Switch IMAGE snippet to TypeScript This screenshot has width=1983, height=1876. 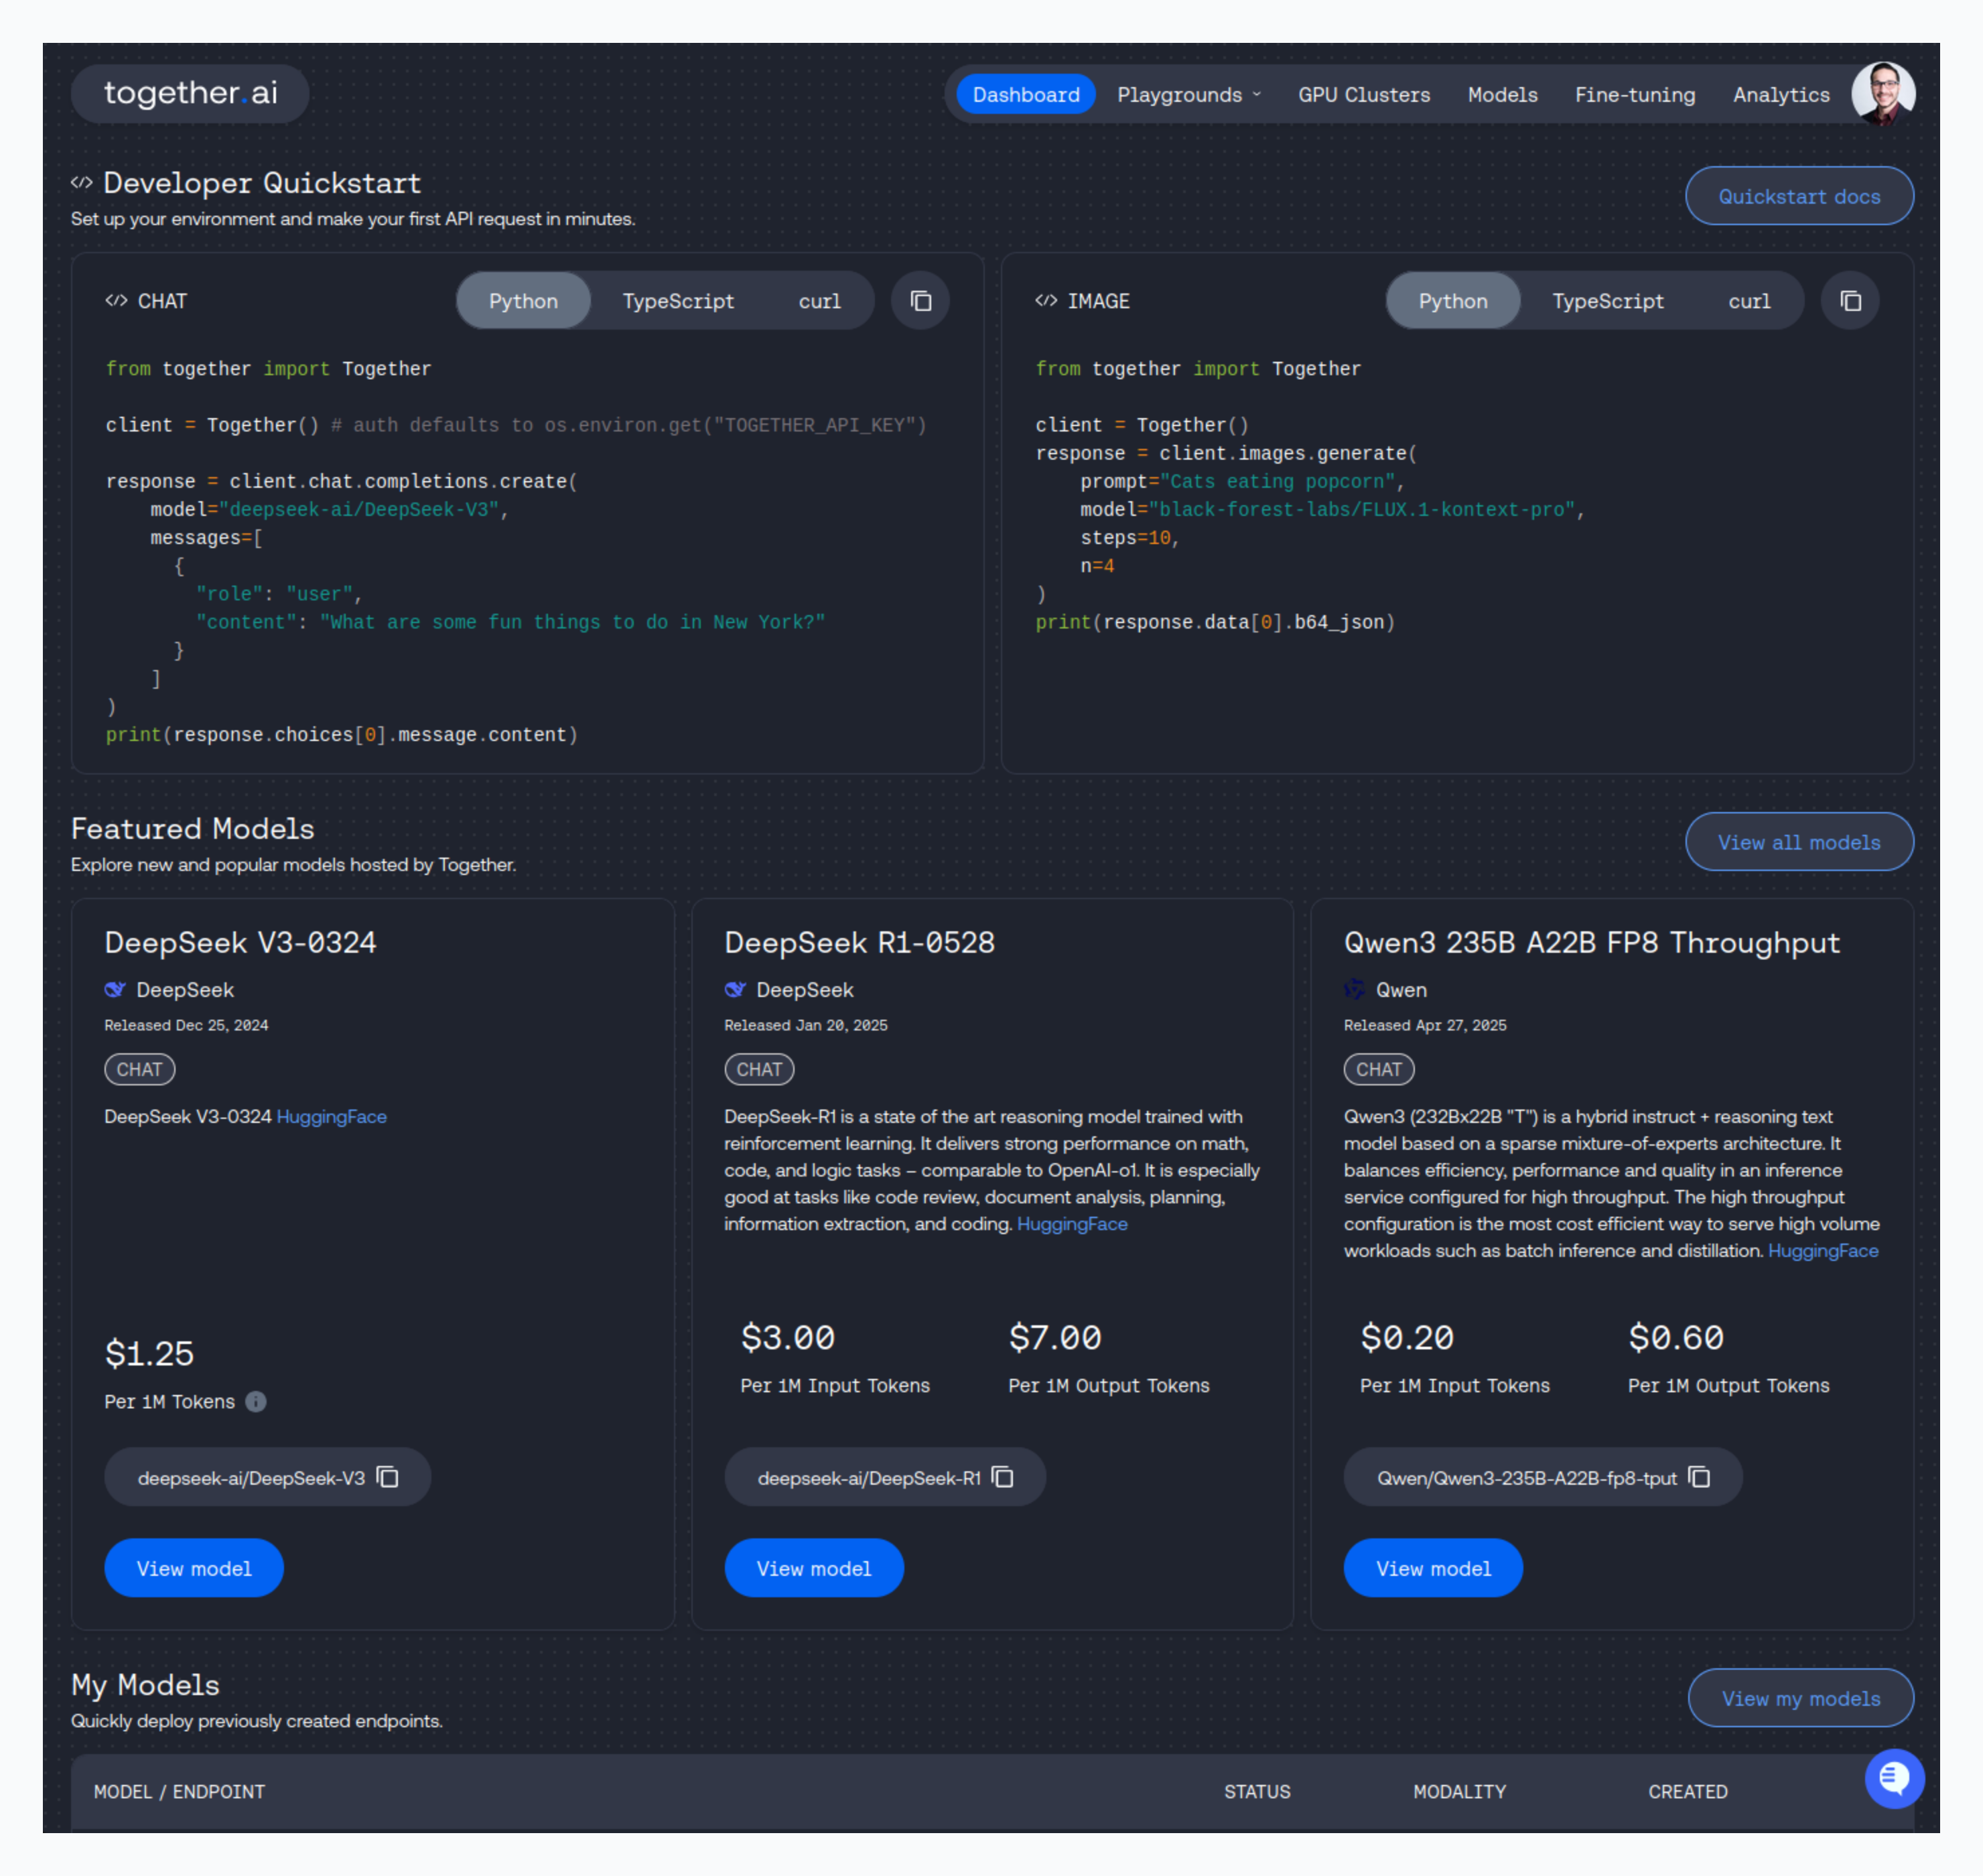(x=1607, y=301)
